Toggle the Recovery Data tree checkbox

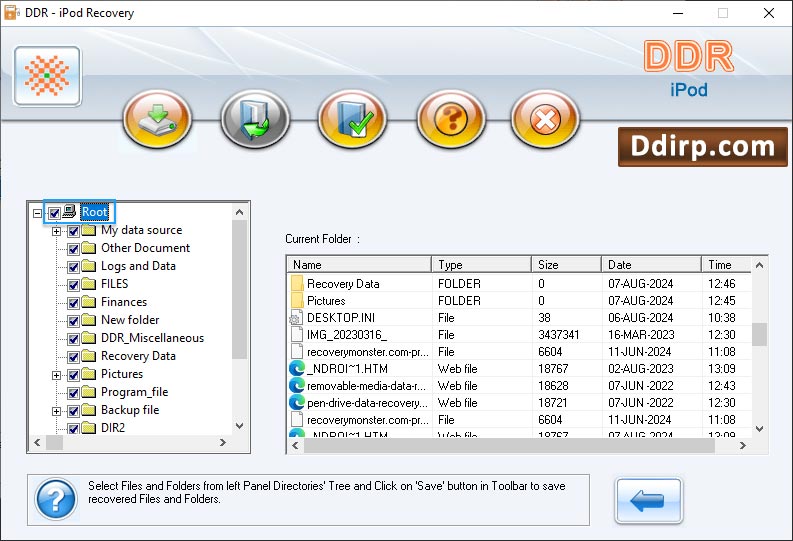73,357
